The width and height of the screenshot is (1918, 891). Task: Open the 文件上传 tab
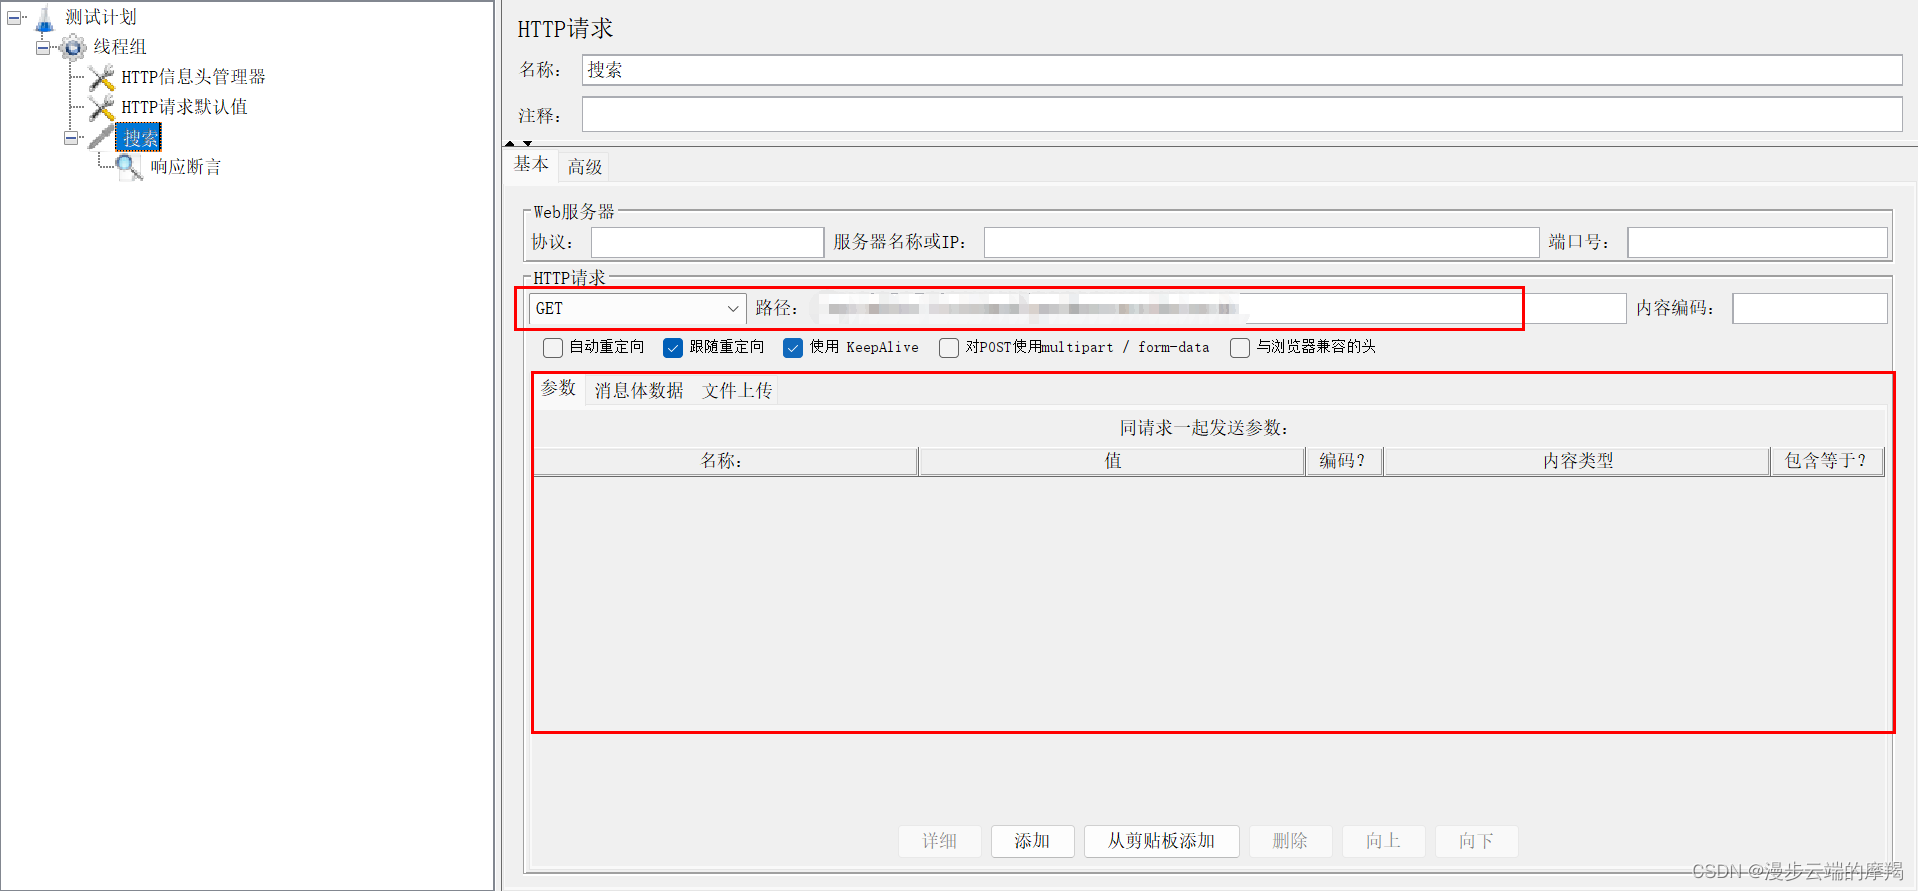point(737,391)
